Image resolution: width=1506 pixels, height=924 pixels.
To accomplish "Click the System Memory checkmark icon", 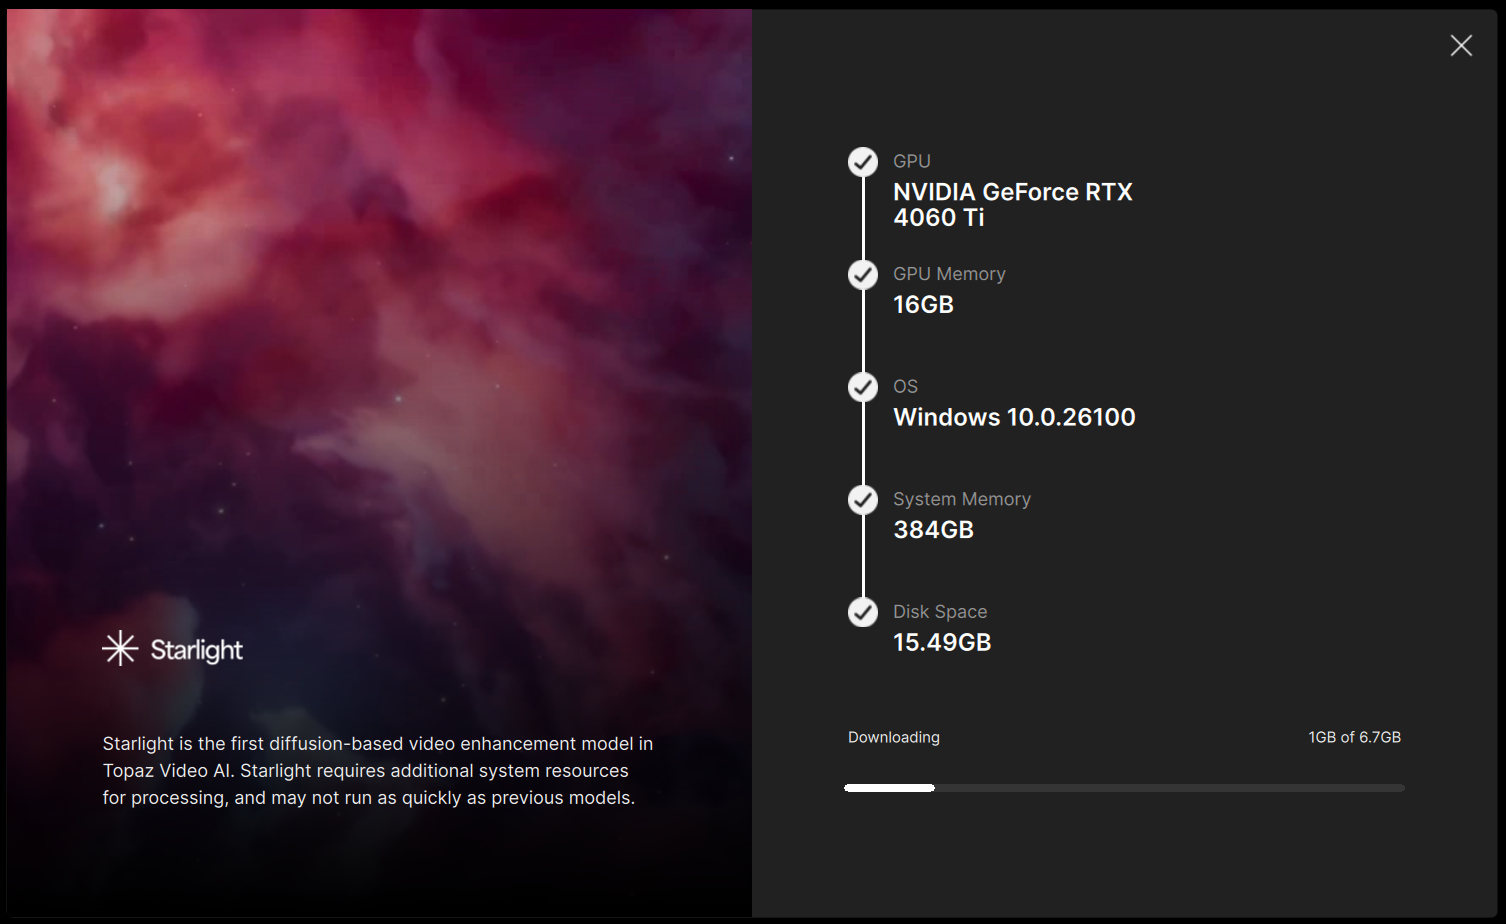I will click(x=863, y=499).
